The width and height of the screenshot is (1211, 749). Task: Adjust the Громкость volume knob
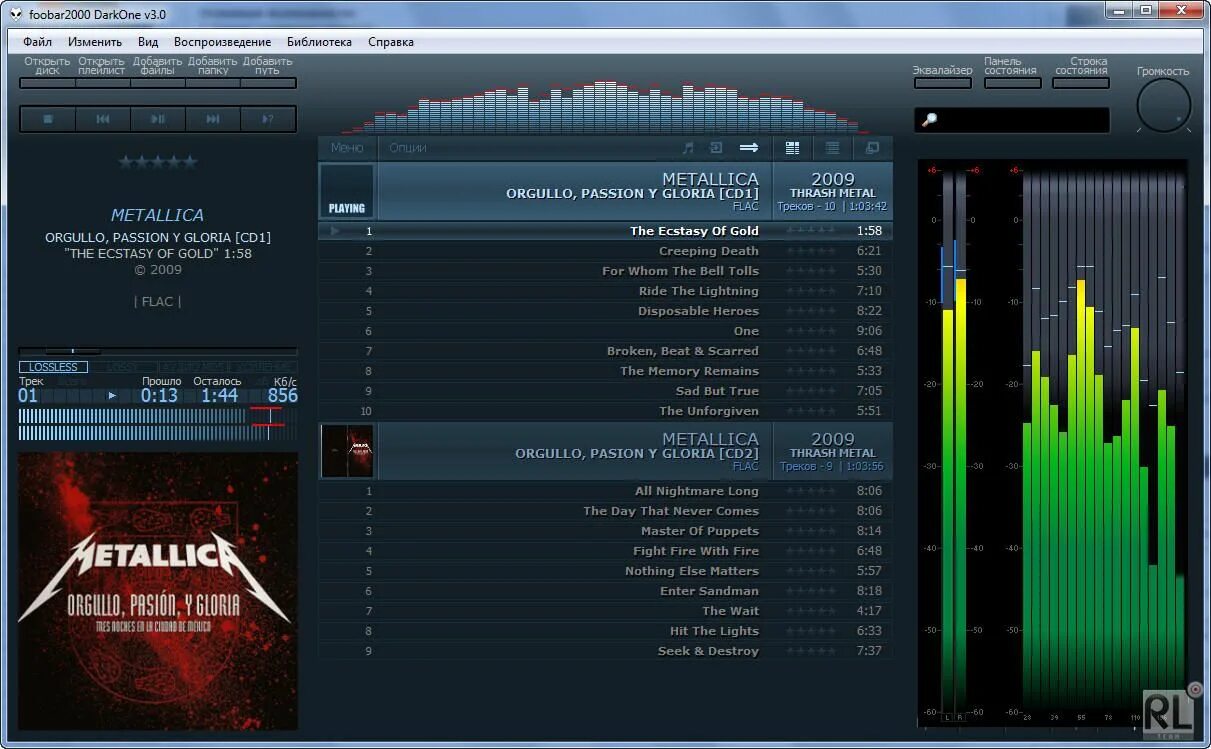[1164, 105]
